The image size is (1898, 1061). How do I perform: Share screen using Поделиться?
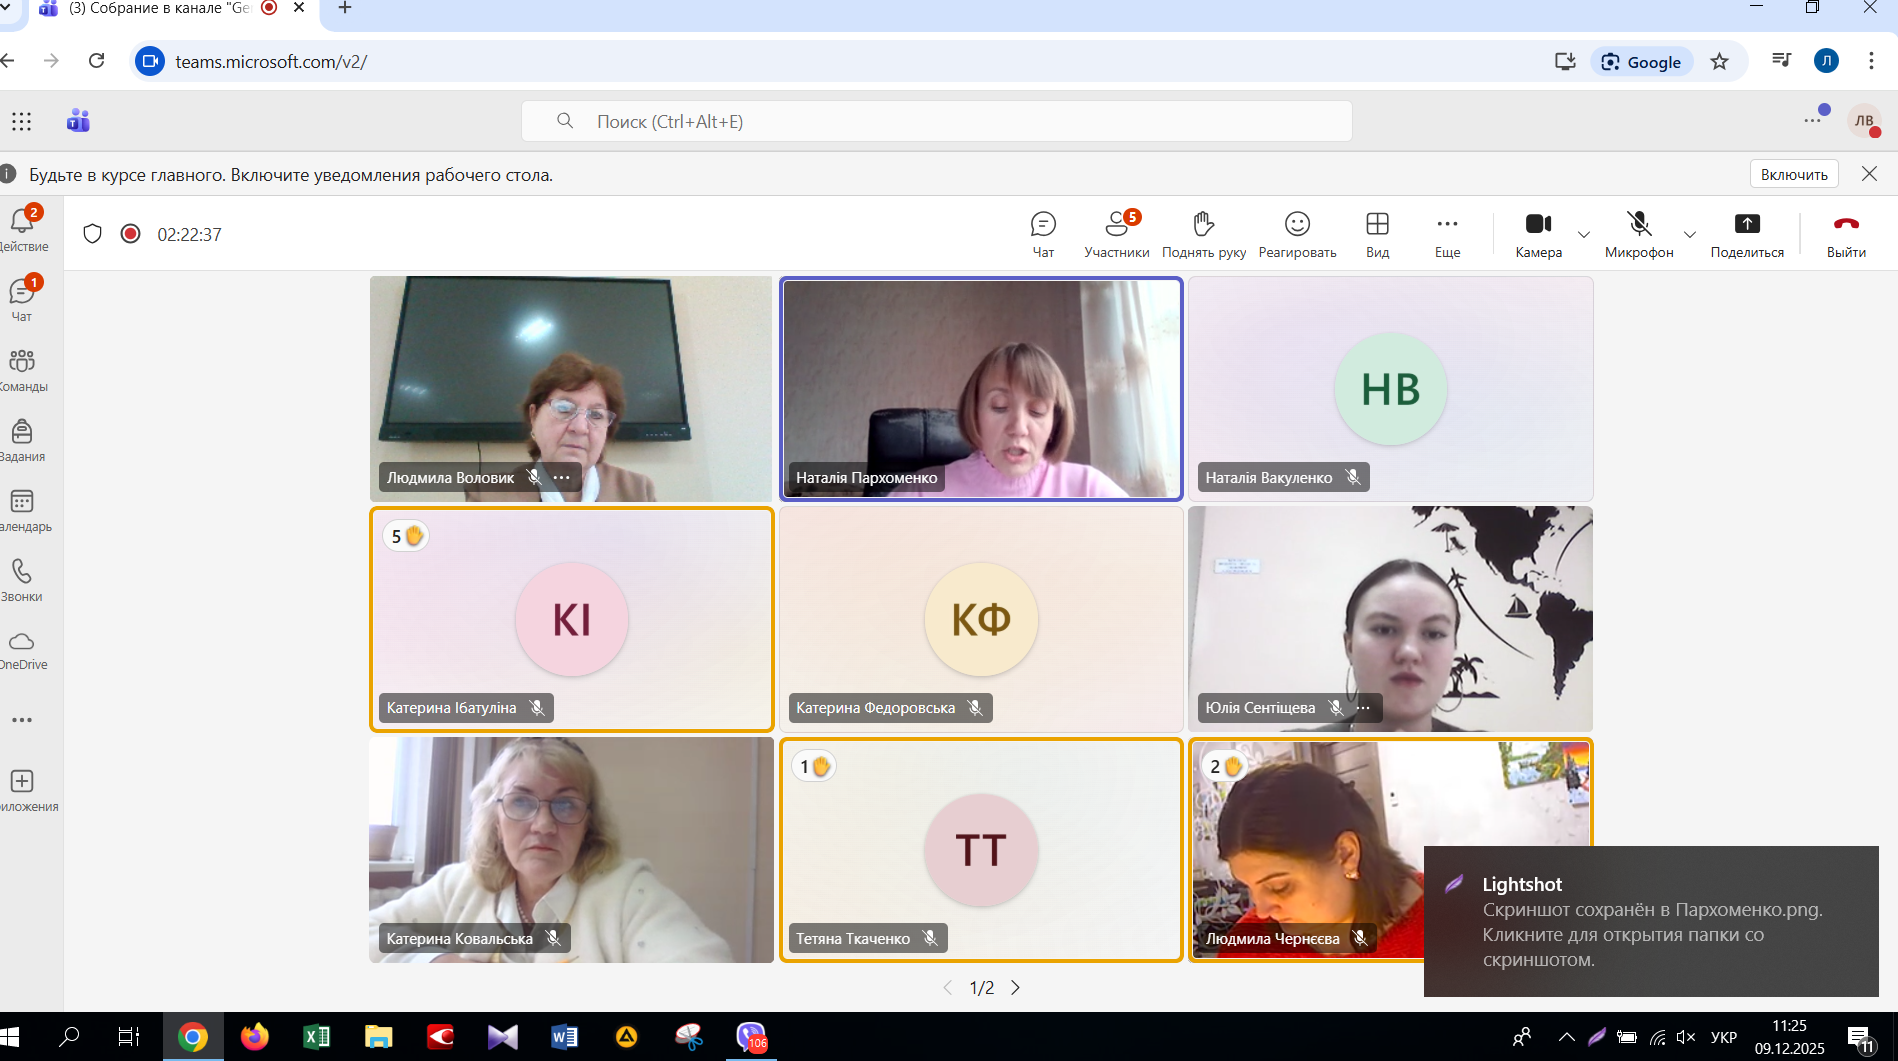[1746, 234]
